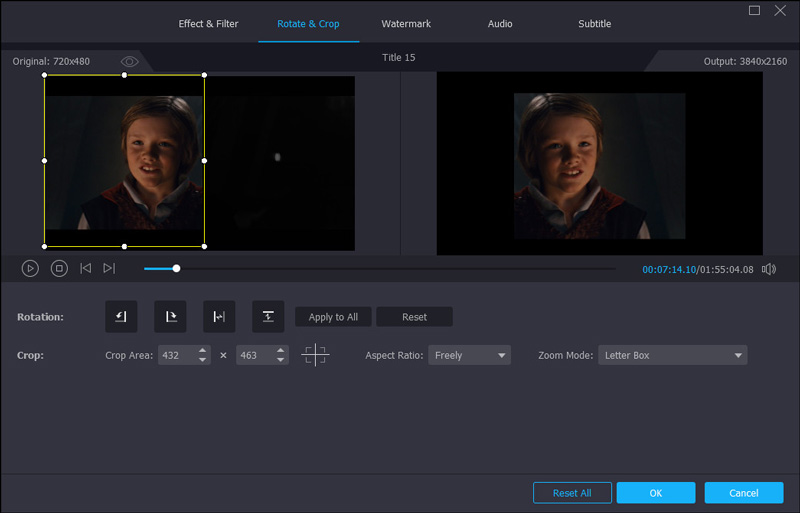Rotate video 90 degrees left
This screenshot has width=800, height=513.
tap(121, 317)
